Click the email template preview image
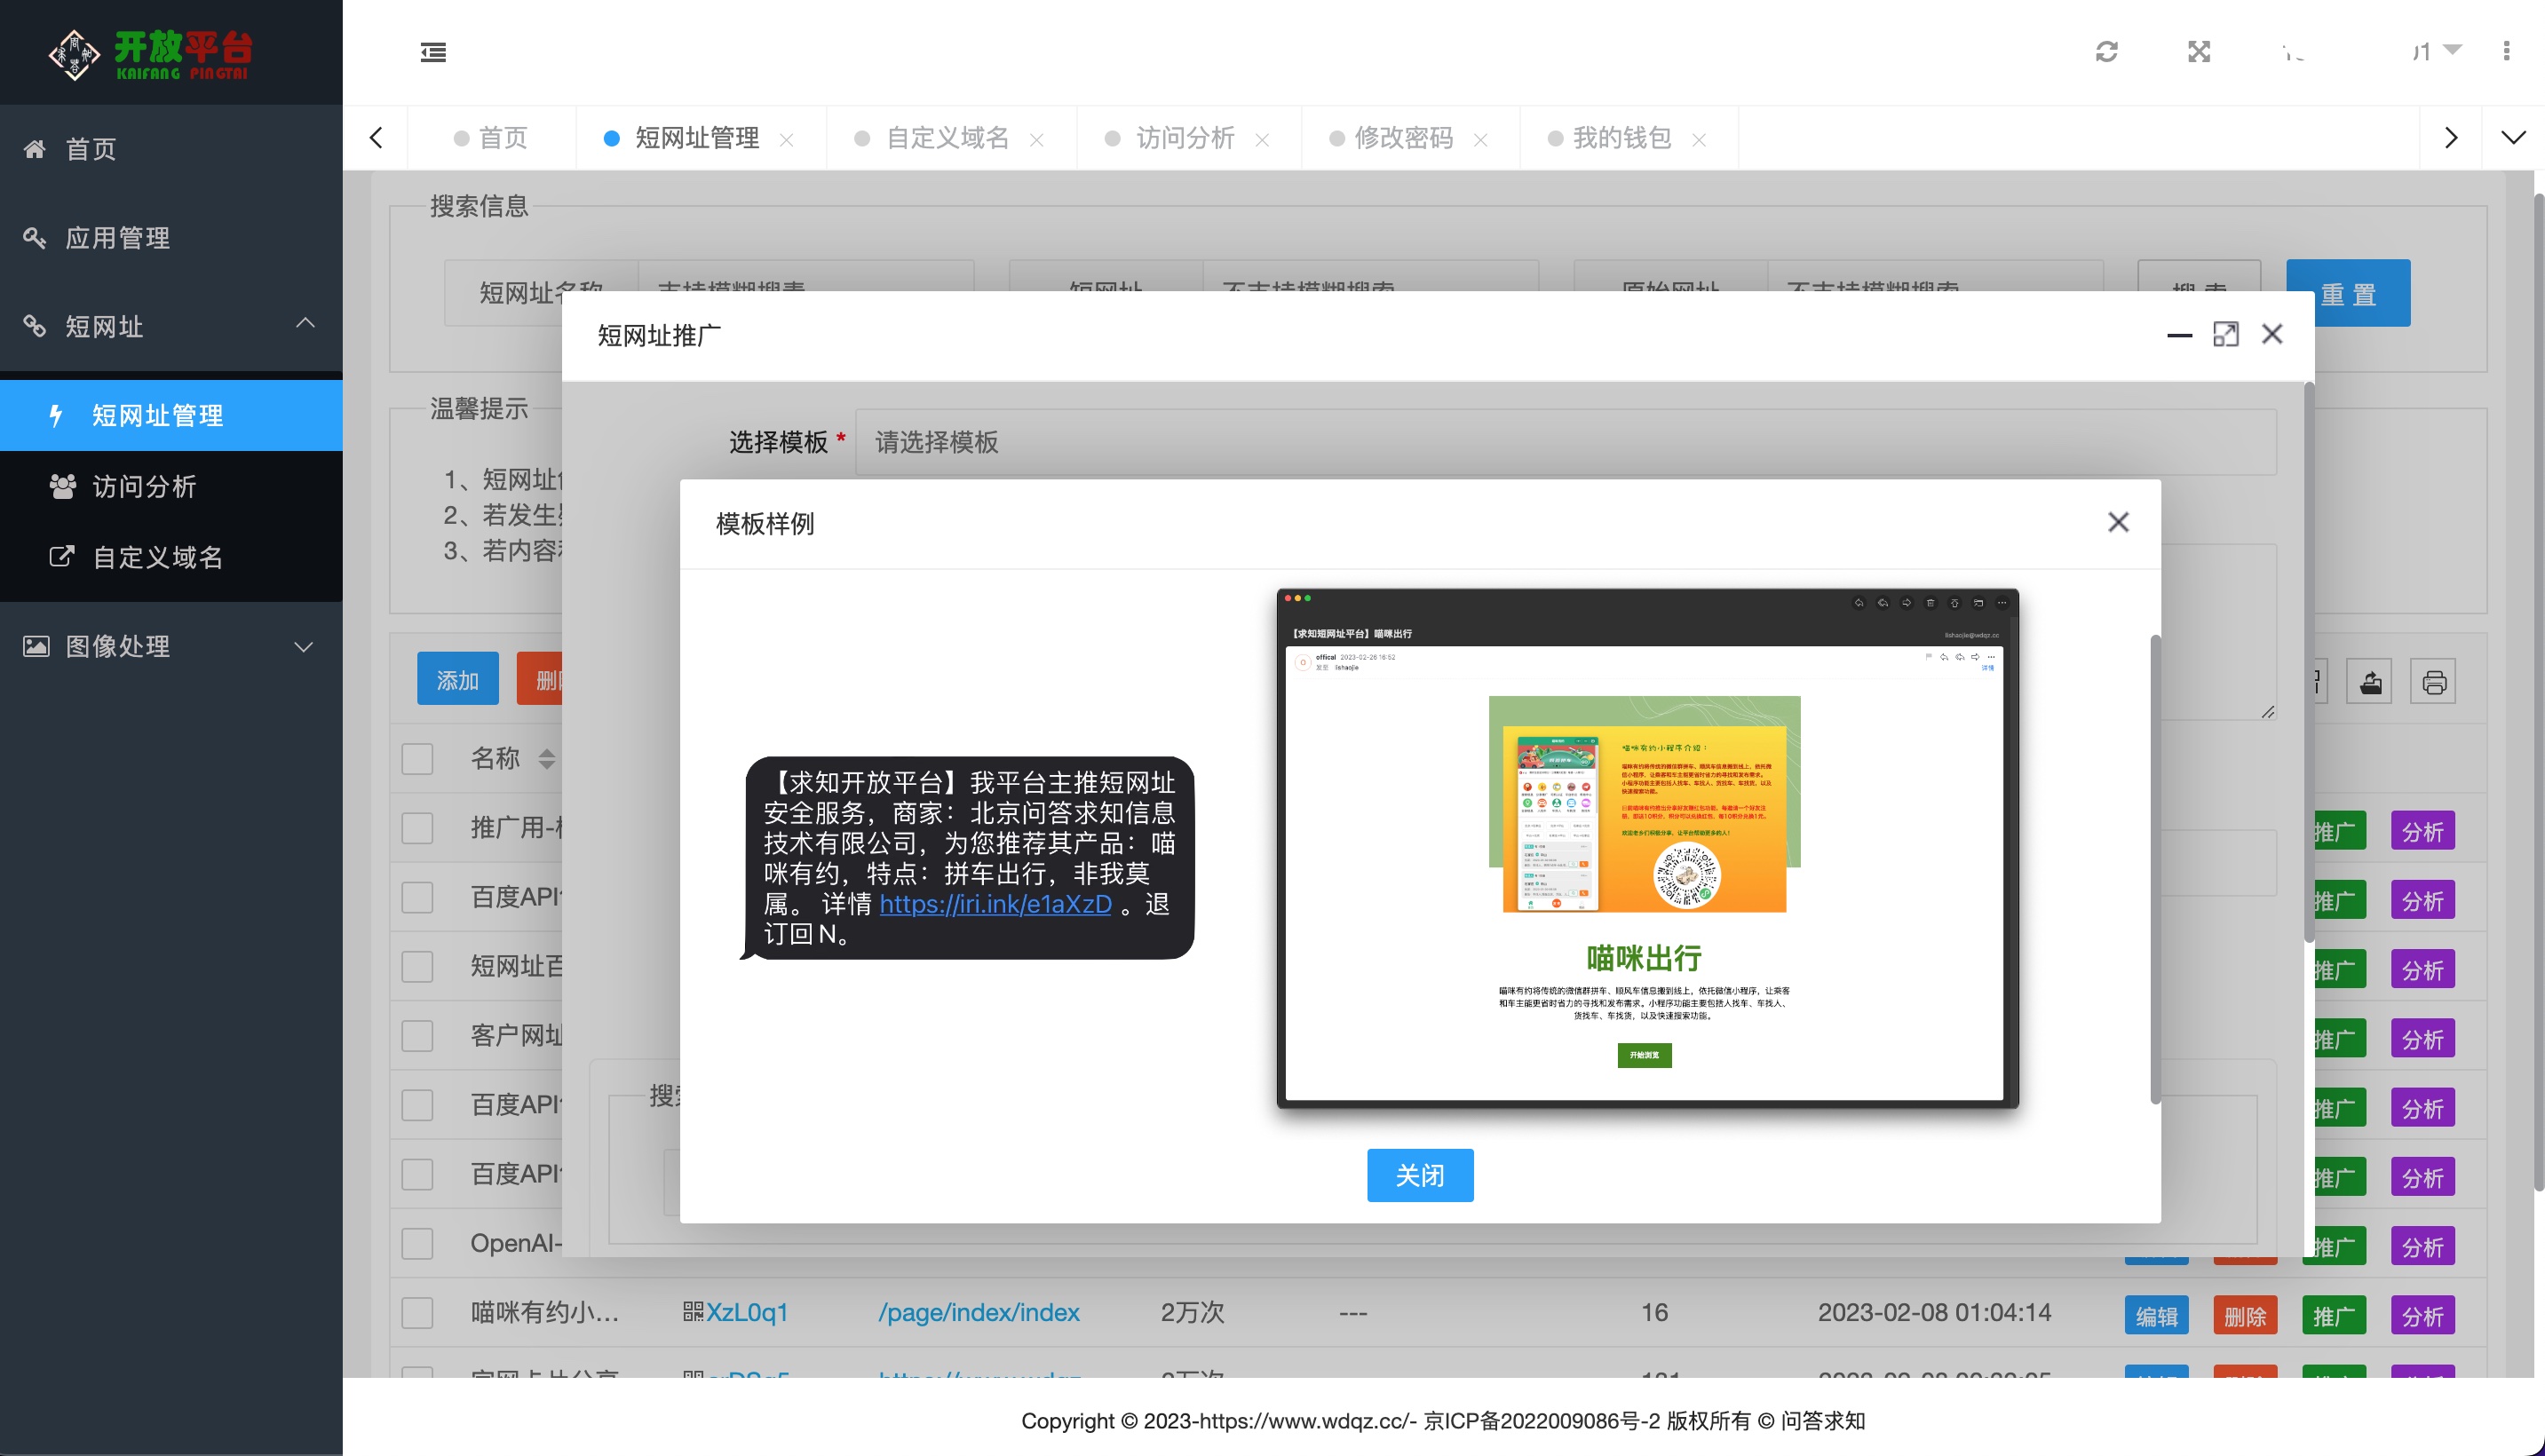Screen dimensions: 2545x1456 pos(1647,848)
